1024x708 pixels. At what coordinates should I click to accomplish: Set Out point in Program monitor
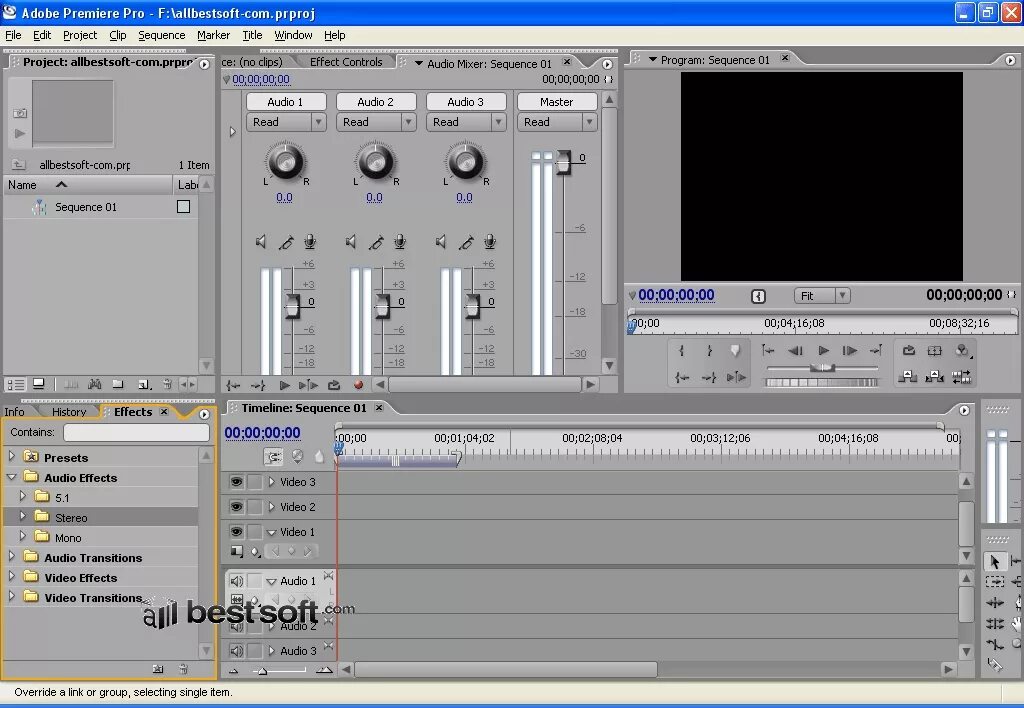[x=709, y=351]
